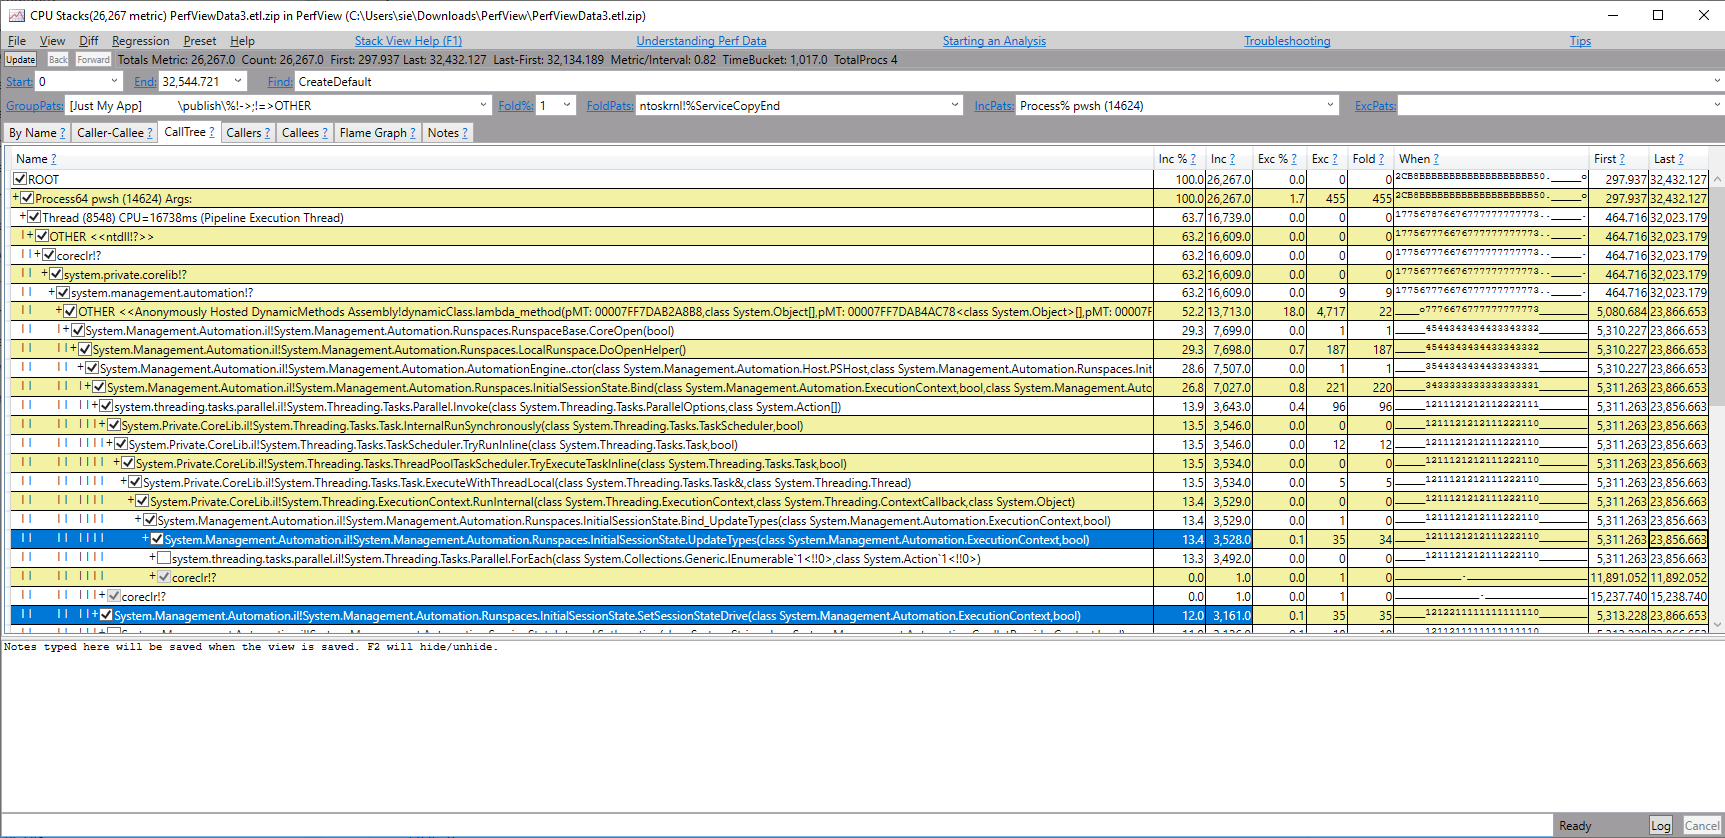Viewport: 1725px width, 838px height.
Task: Switch to the Flame Graph tab
Action: pyautogui.click(x=377, y=132)
